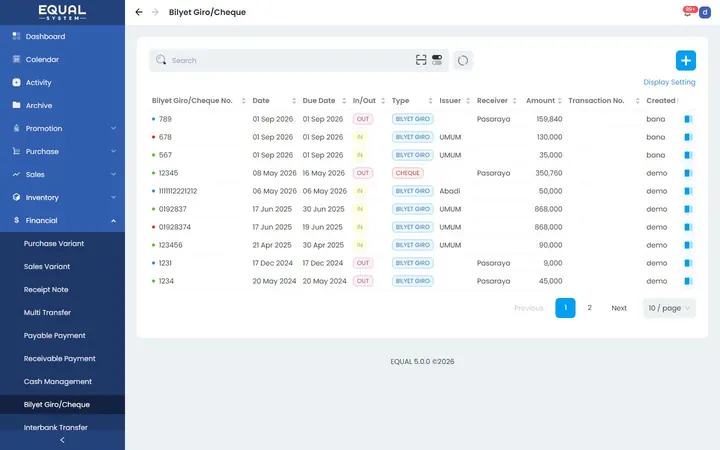The height and width of the screenshot is (450, 720).
Task: Open the detail icon for row 12345
Action: [x=688, y=173]
